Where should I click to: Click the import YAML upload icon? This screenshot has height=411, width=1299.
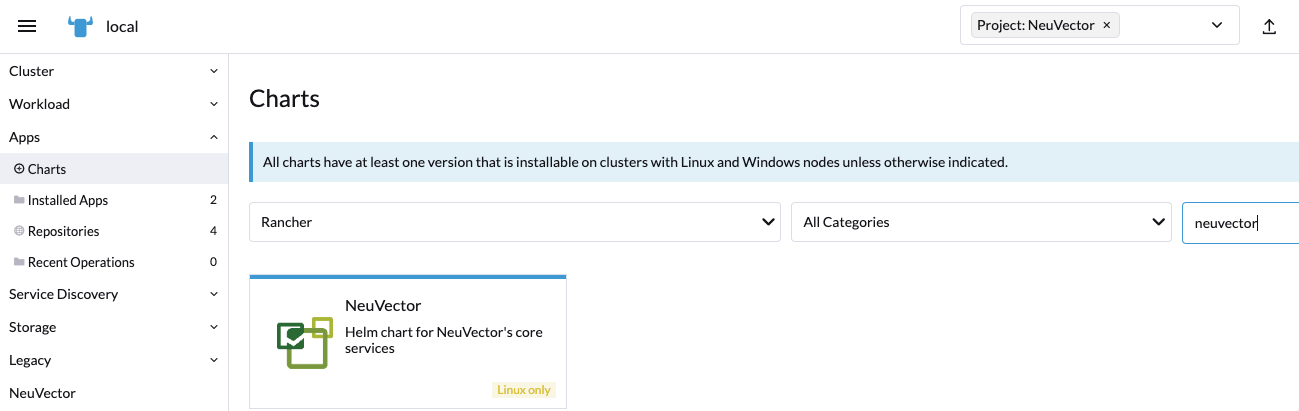[x=1269, y=27]
